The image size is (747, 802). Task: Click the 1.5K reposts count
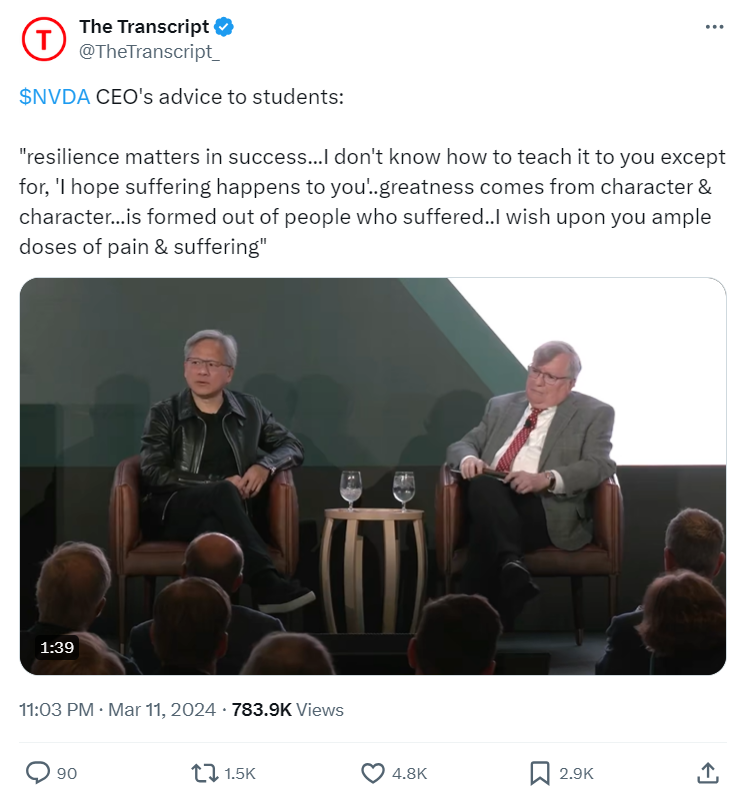pos(240,773)
